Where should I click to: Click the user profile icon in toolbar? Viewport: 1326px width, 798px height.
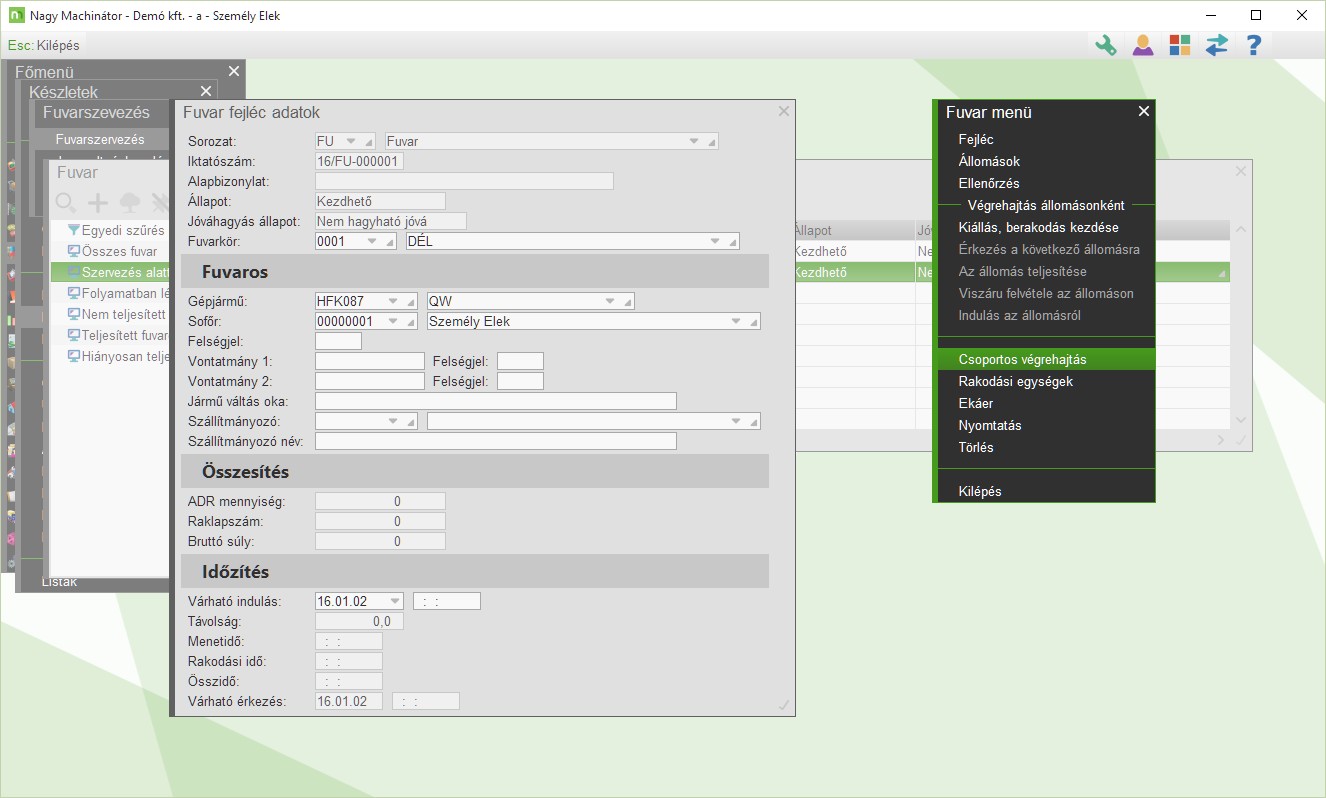(1142, 45)
